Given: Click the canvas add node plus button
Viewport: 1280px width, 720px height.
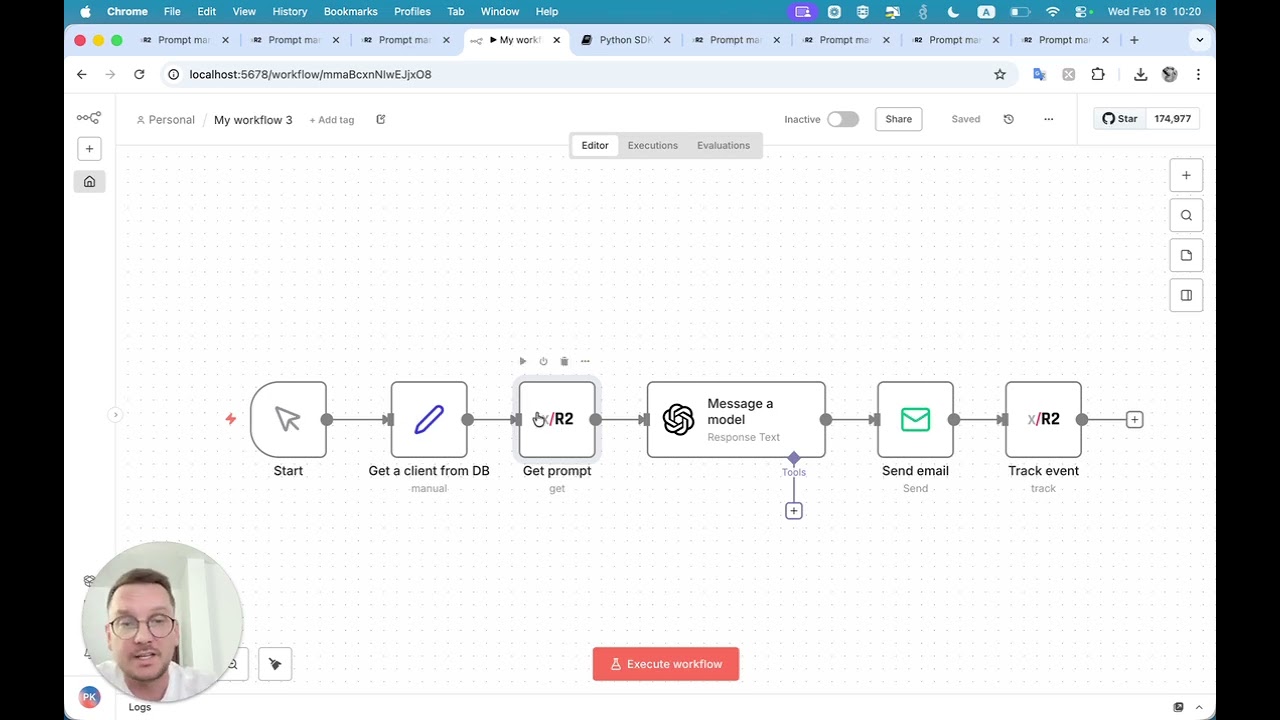Looking at the screenshot, I should tap(1186, 175).
